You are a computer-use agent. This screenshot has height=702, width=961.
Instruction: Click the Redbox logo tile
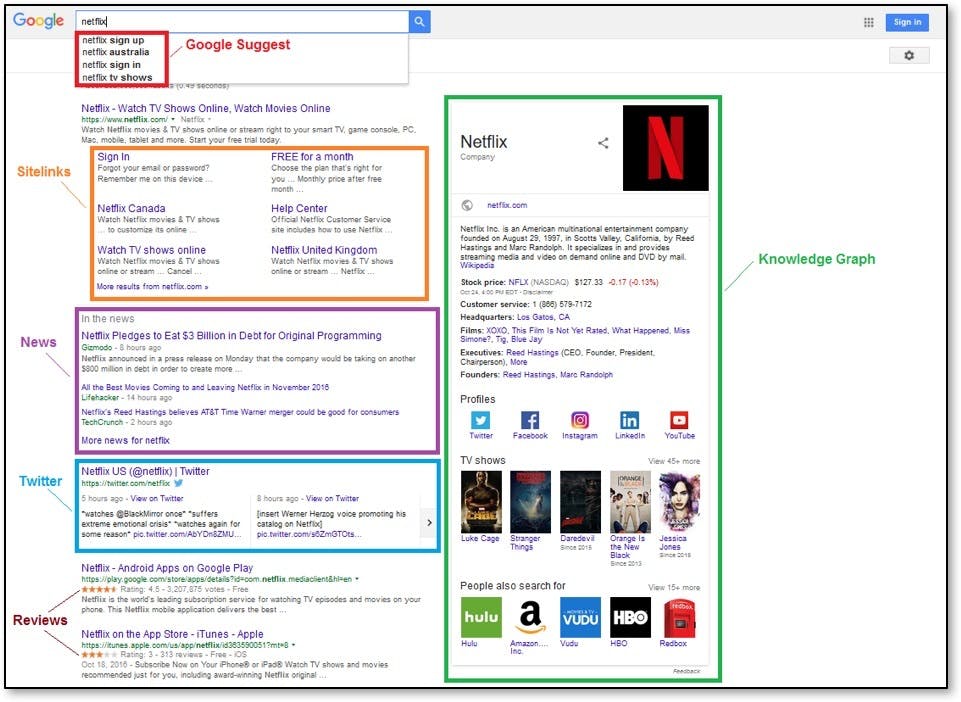(680, 617)
